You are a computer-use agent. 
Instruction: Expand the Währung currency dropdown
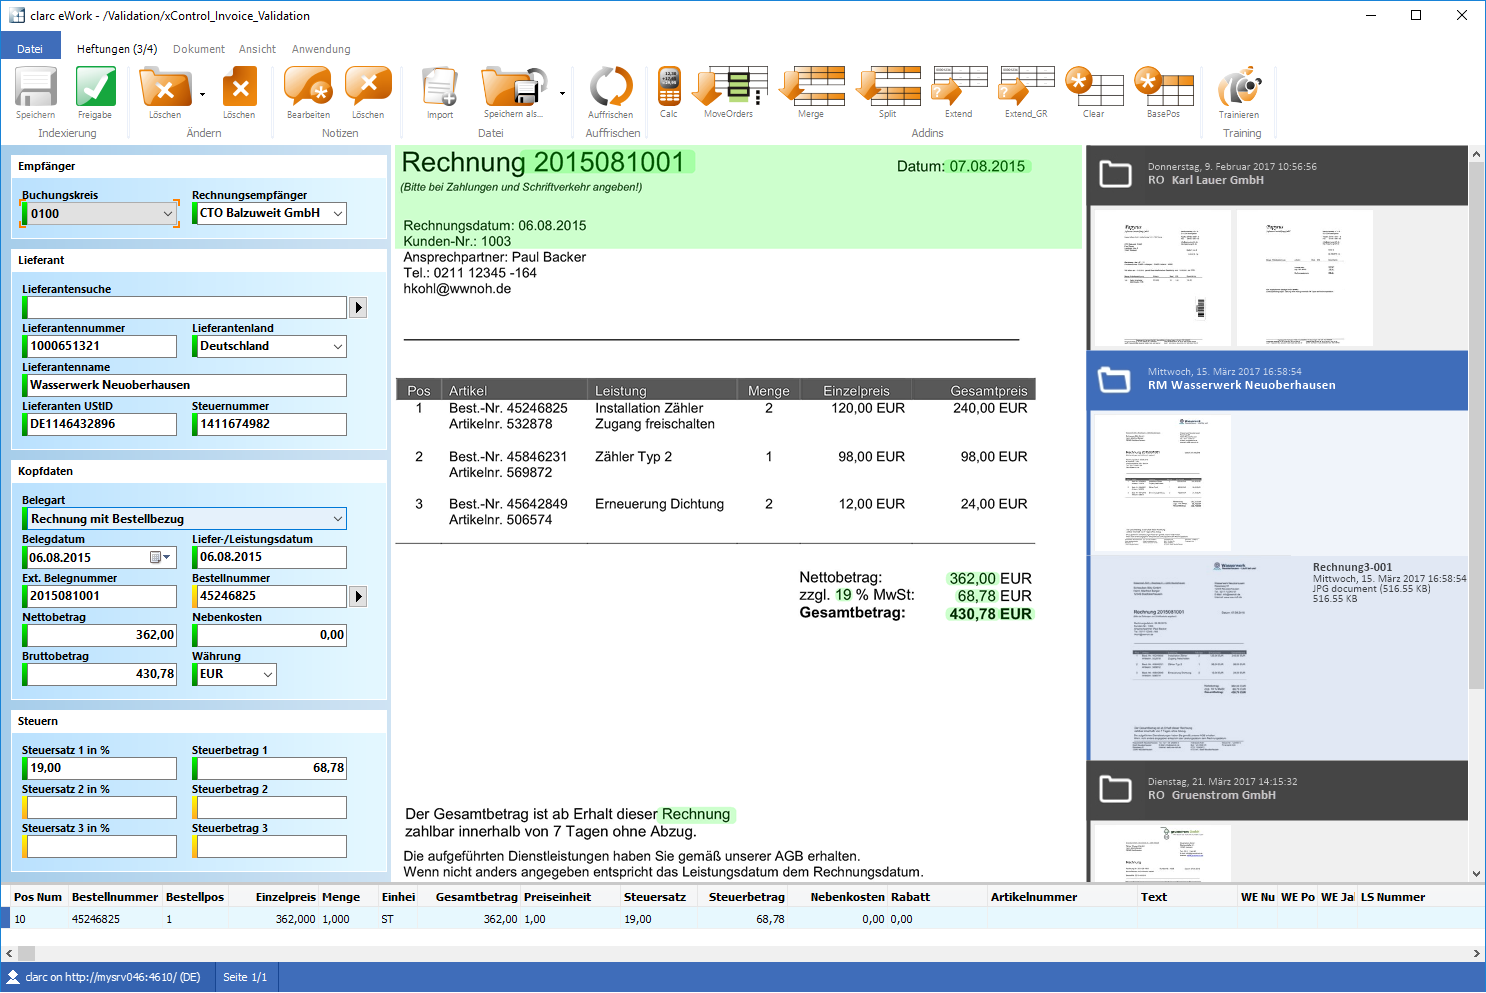tap(268, 675)
